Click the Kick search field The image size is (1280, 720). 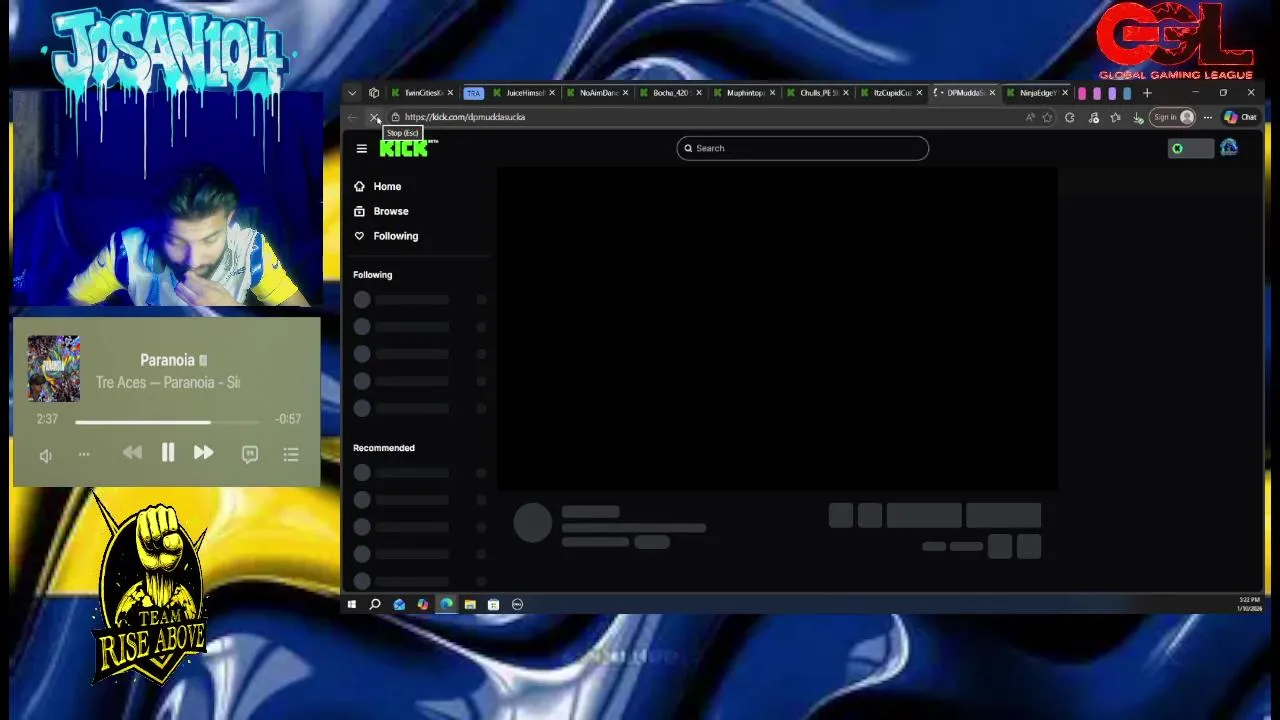(802, 148)
